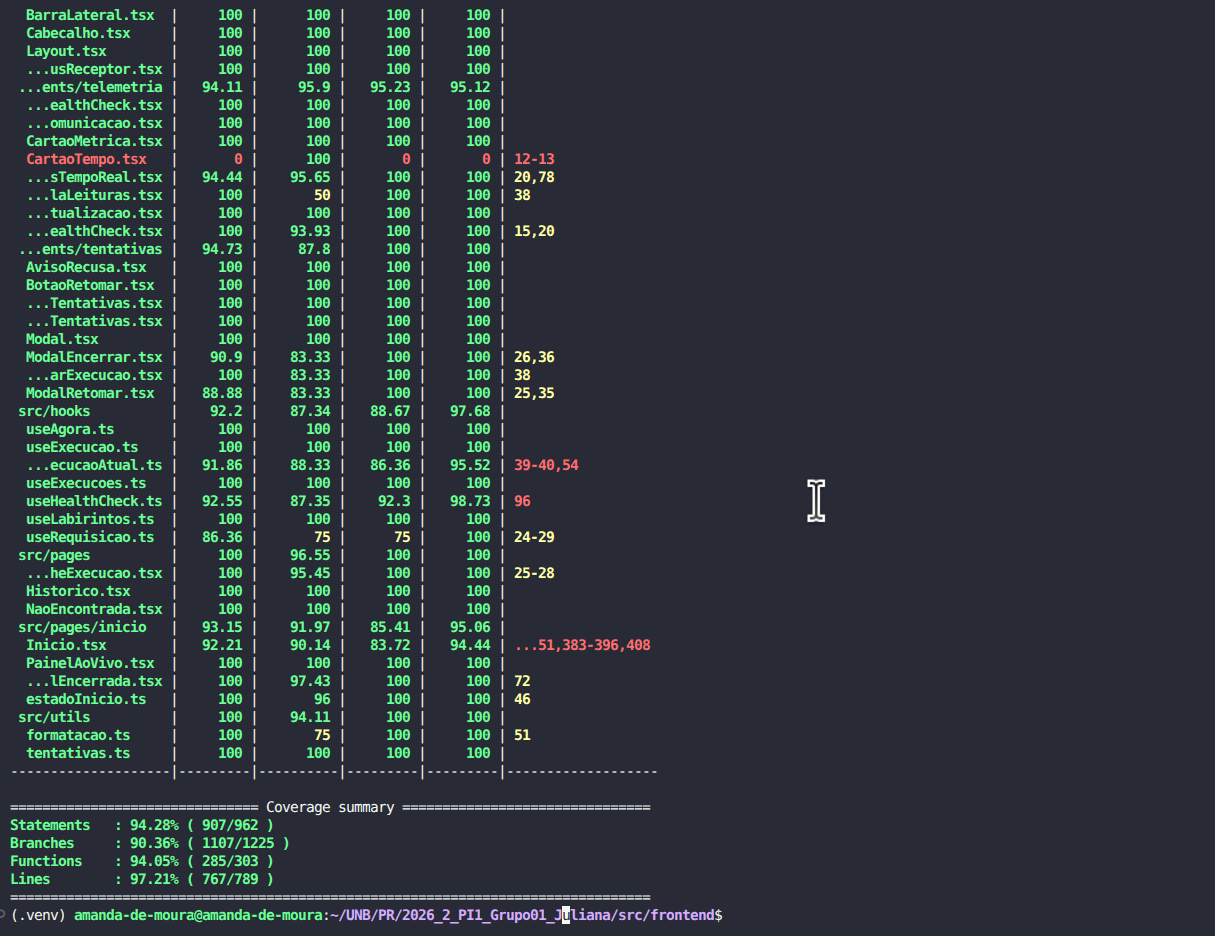Click uncovered lines 20,78

pyautogui.click(x=534, y=177)
